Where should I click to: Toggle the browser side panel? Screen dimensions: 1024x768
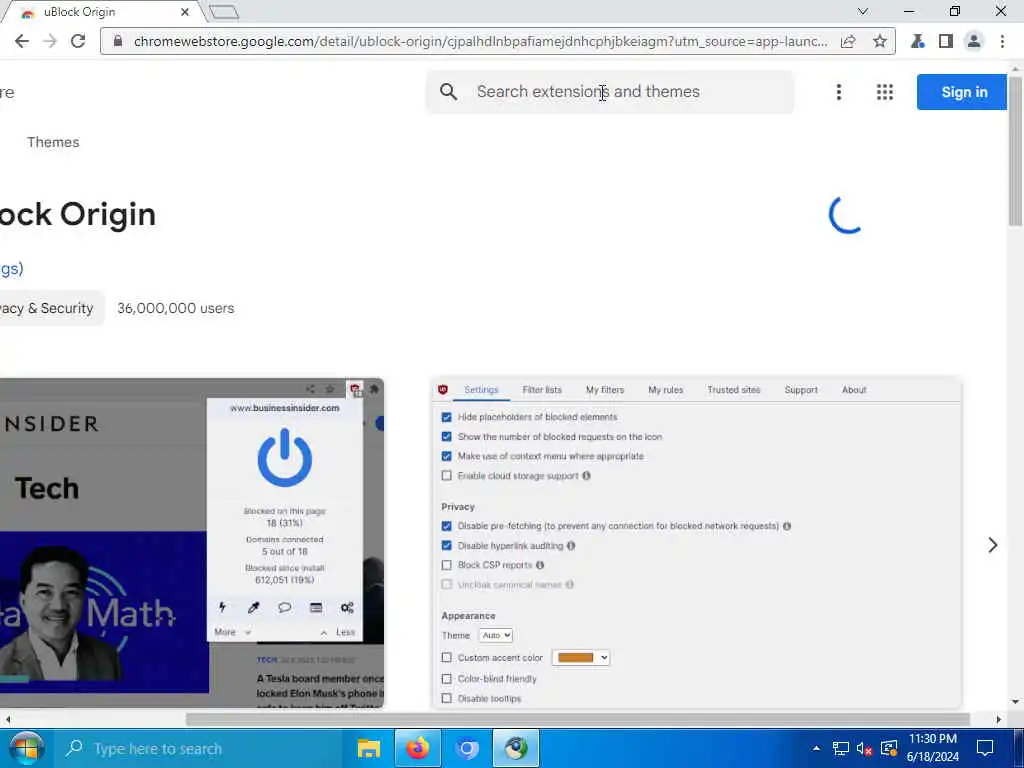click(946, 41)
